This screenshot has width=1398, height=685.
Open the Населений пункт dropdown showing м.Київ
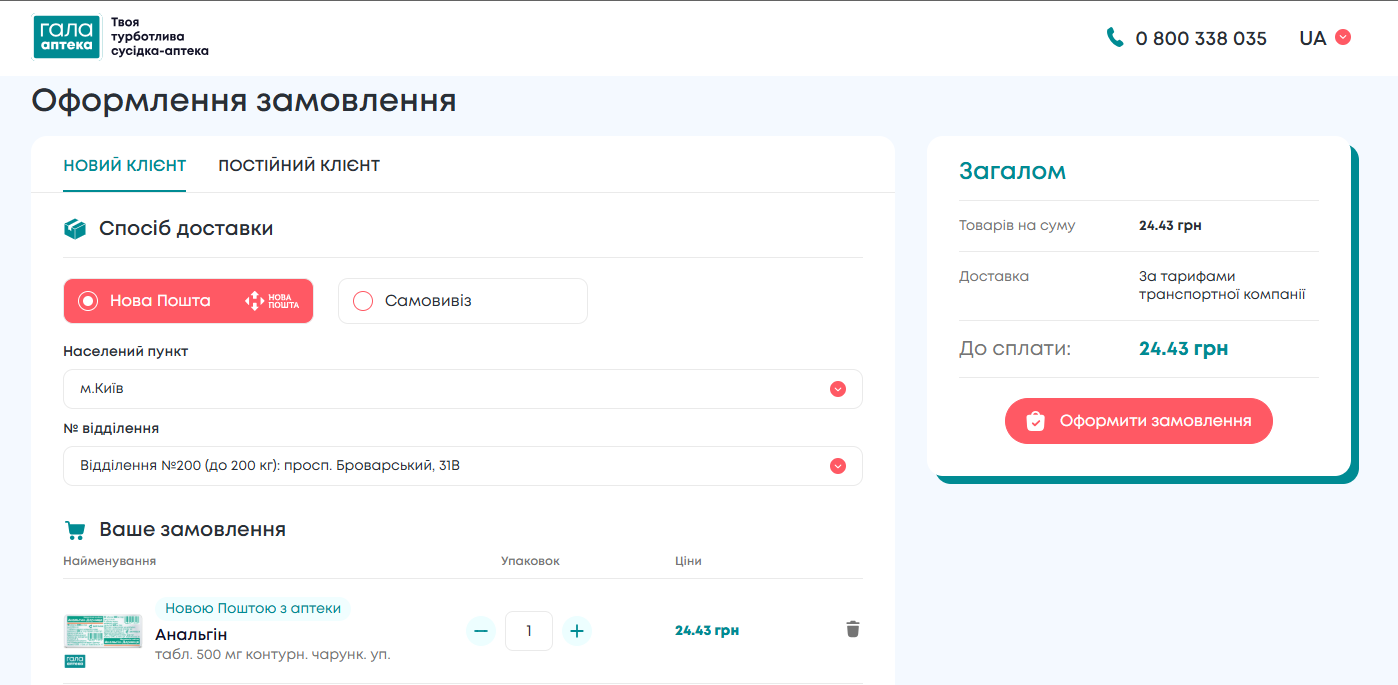pos(462,389)
